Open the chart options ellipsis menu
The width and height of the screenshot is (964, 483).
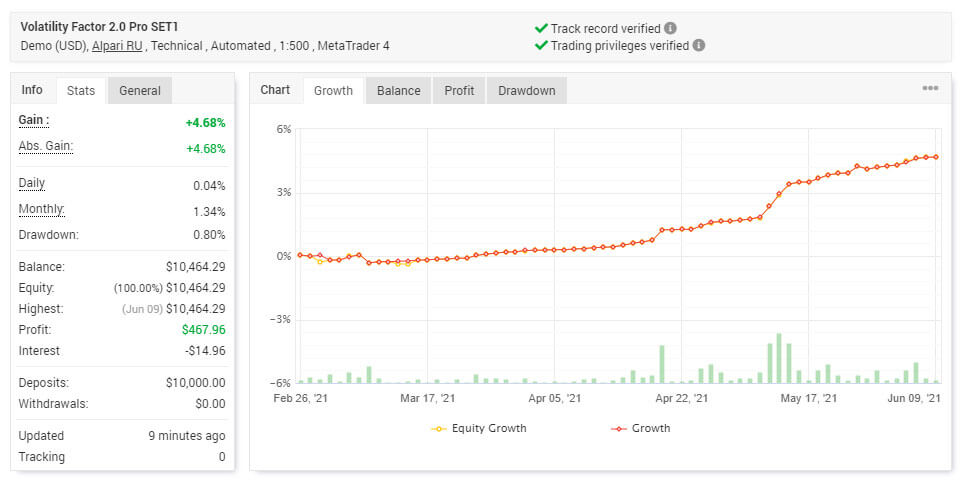click(930, 89)
